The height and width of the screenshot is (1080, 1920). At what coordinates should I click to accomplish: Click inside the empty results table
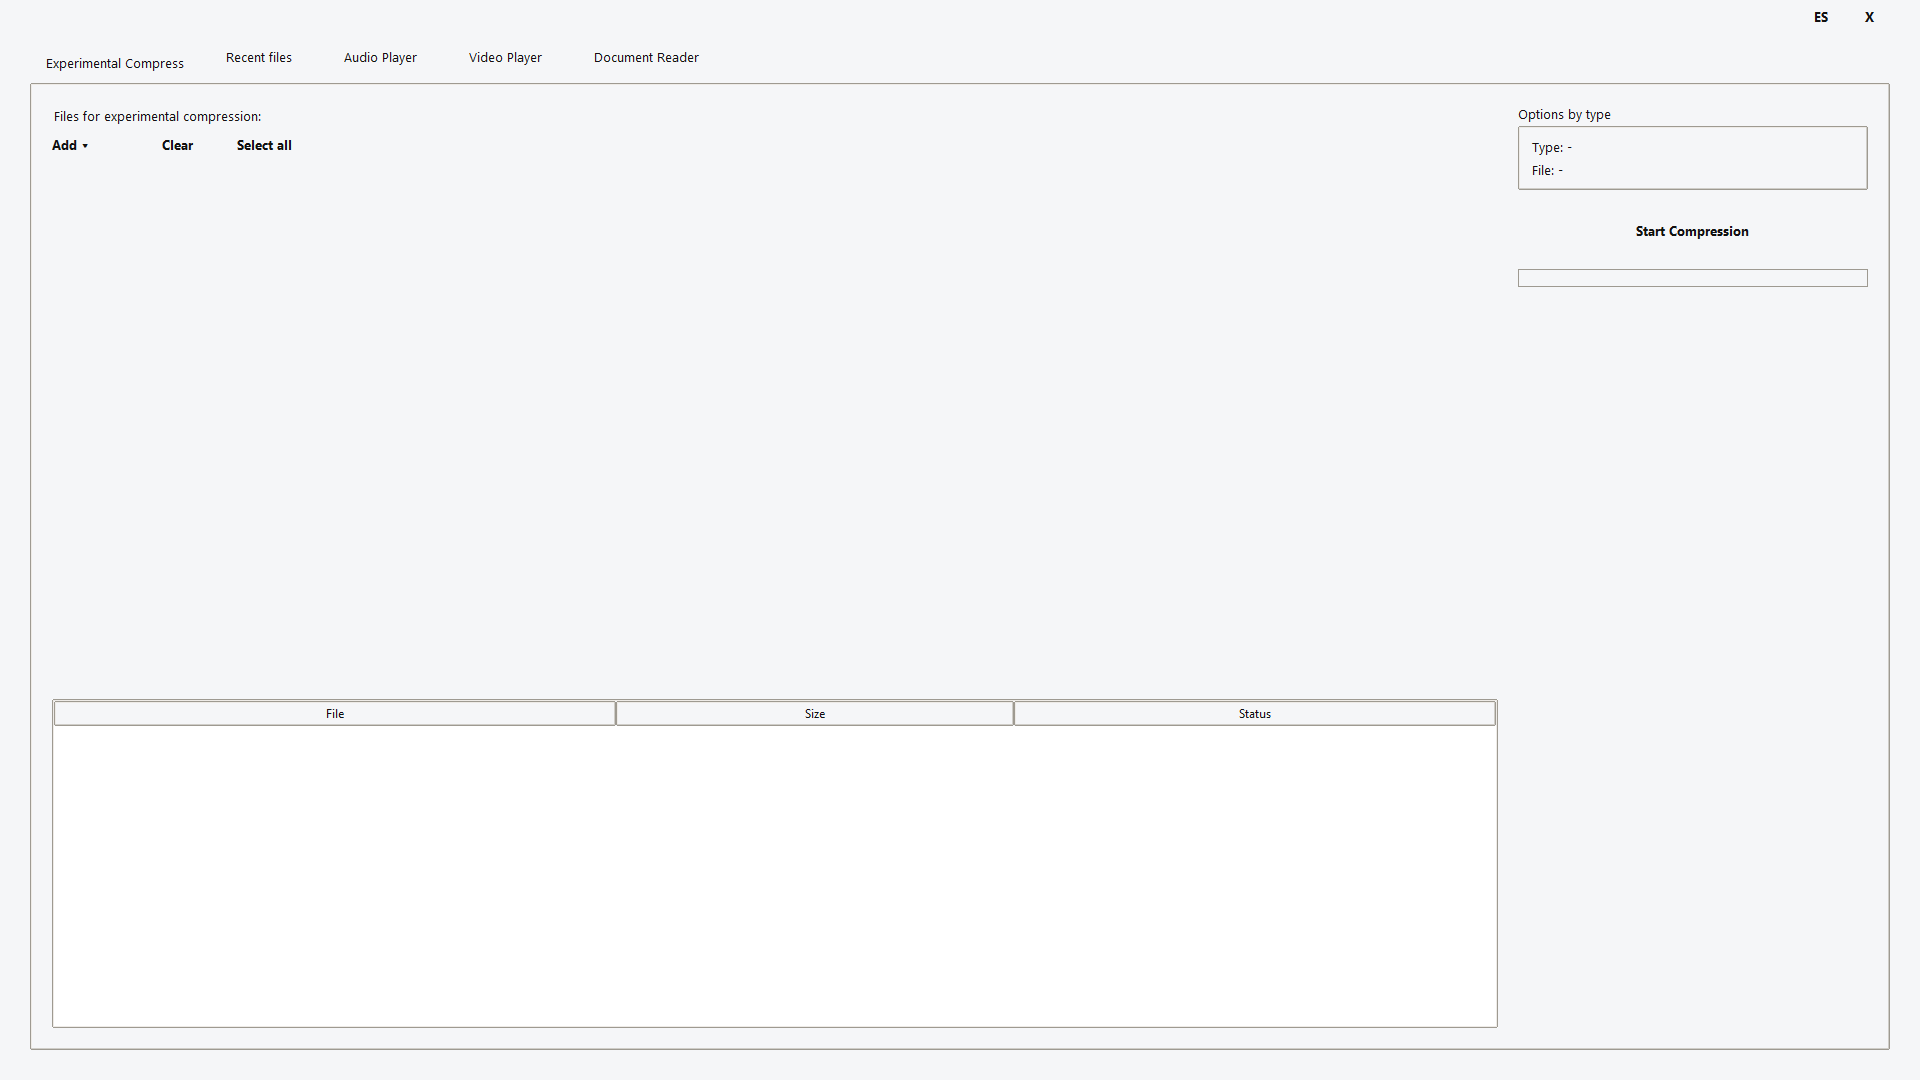(x=775, y=875)
